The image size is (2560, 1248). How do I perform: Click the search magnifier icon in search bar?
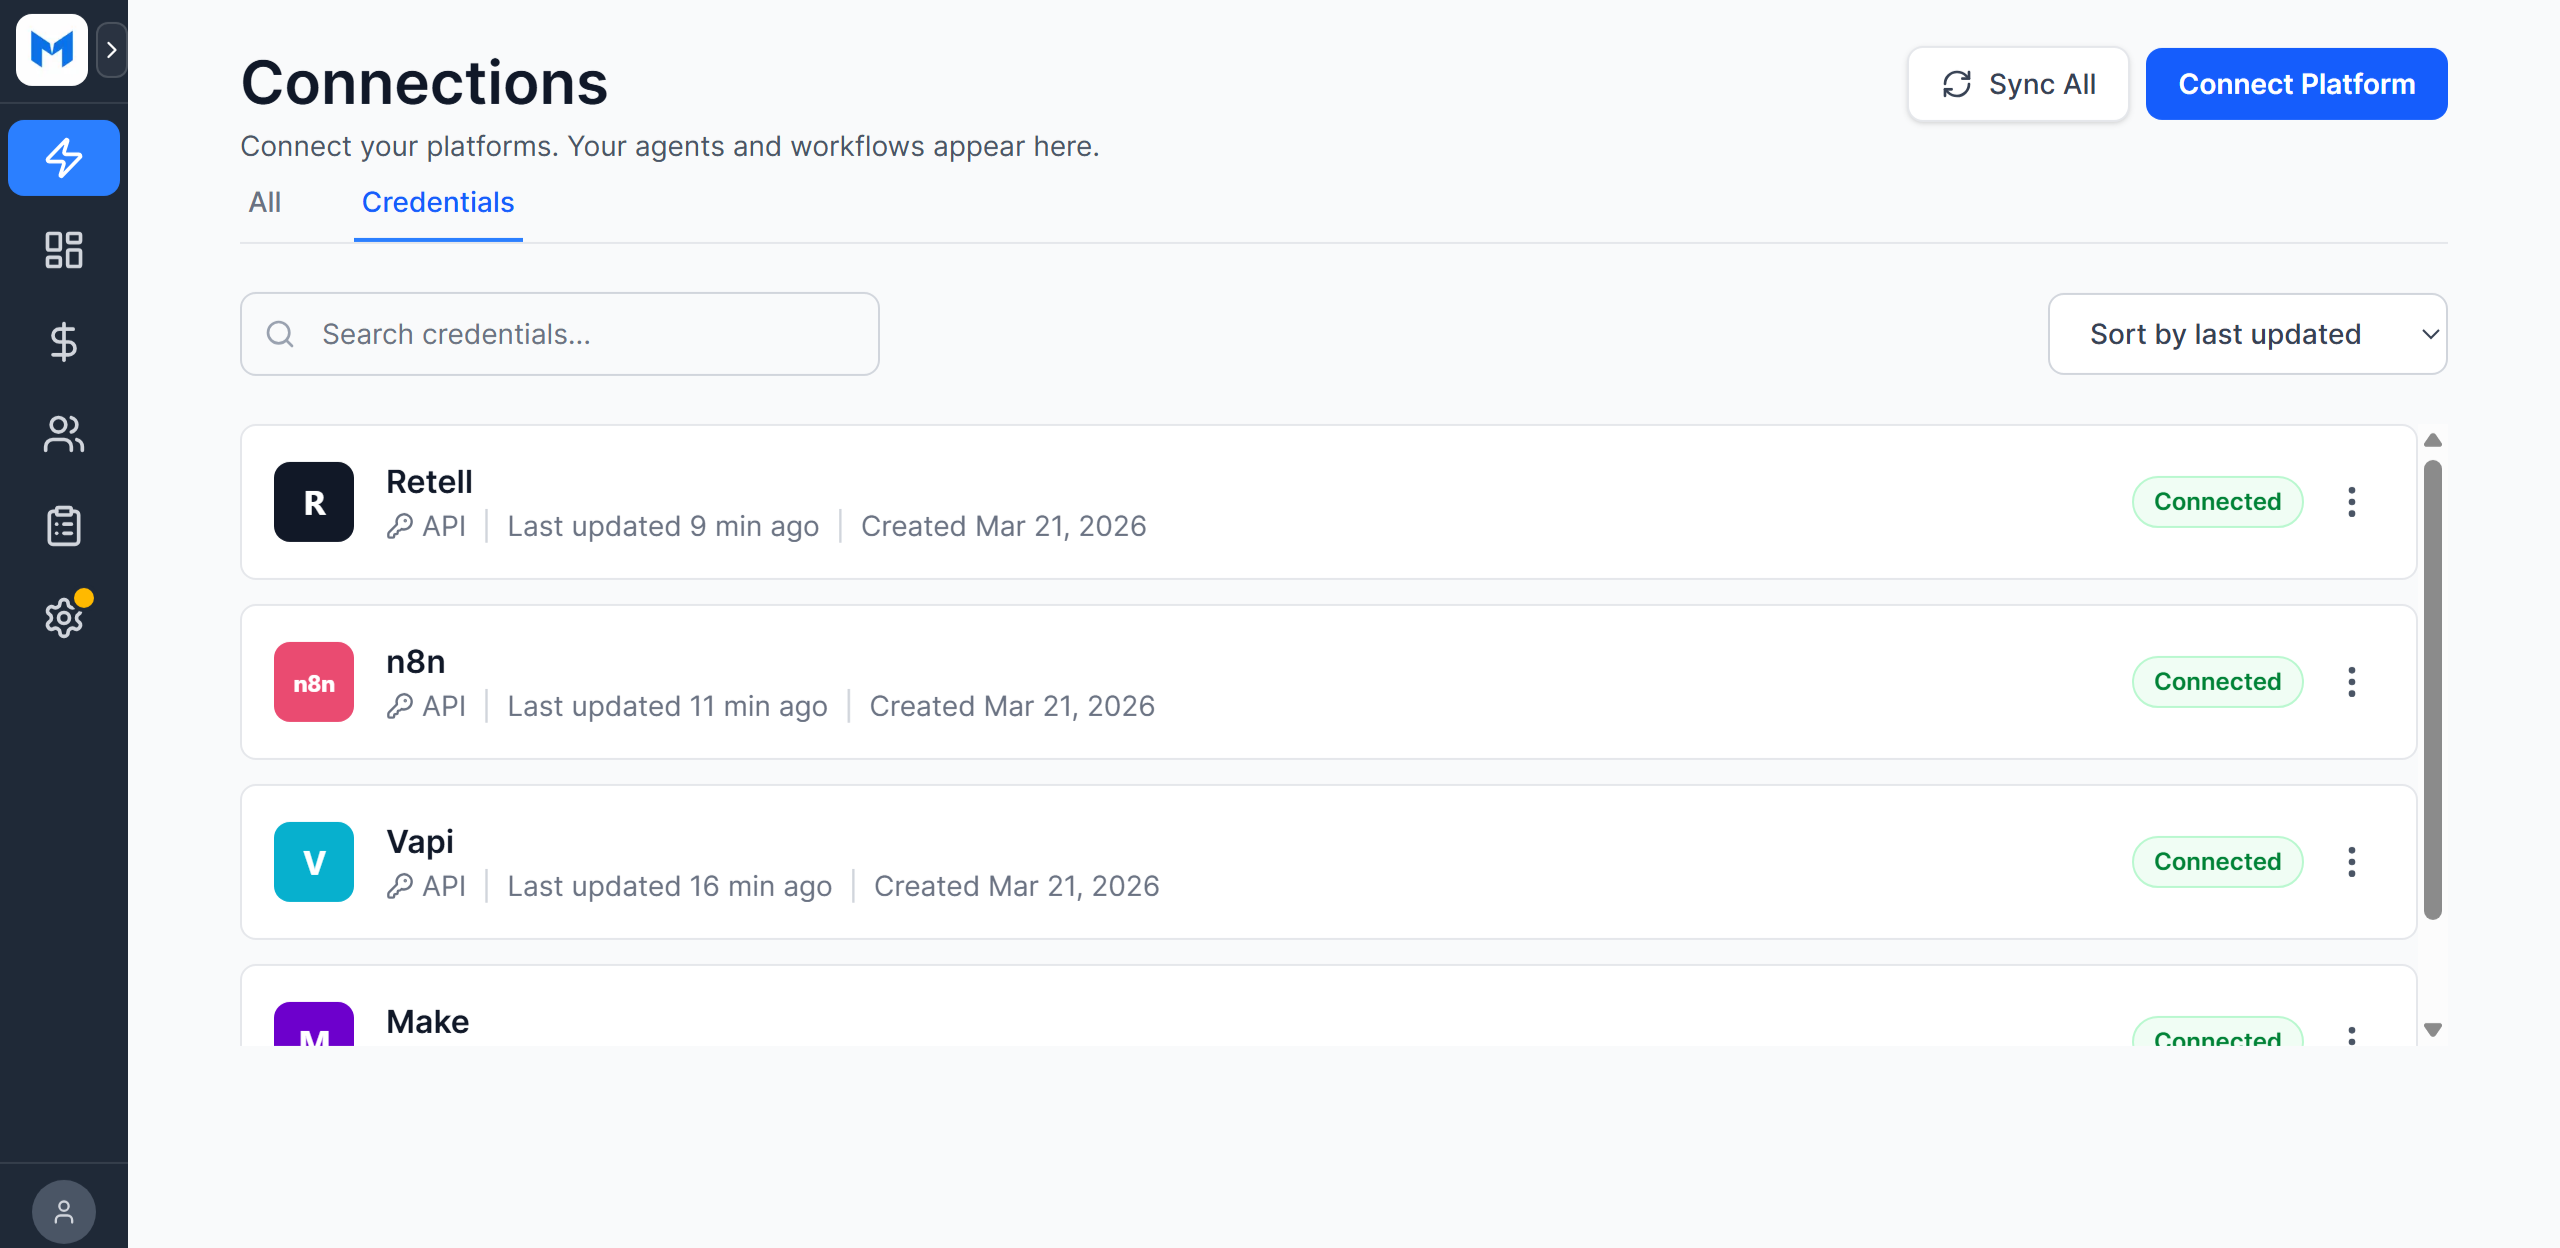280,334
